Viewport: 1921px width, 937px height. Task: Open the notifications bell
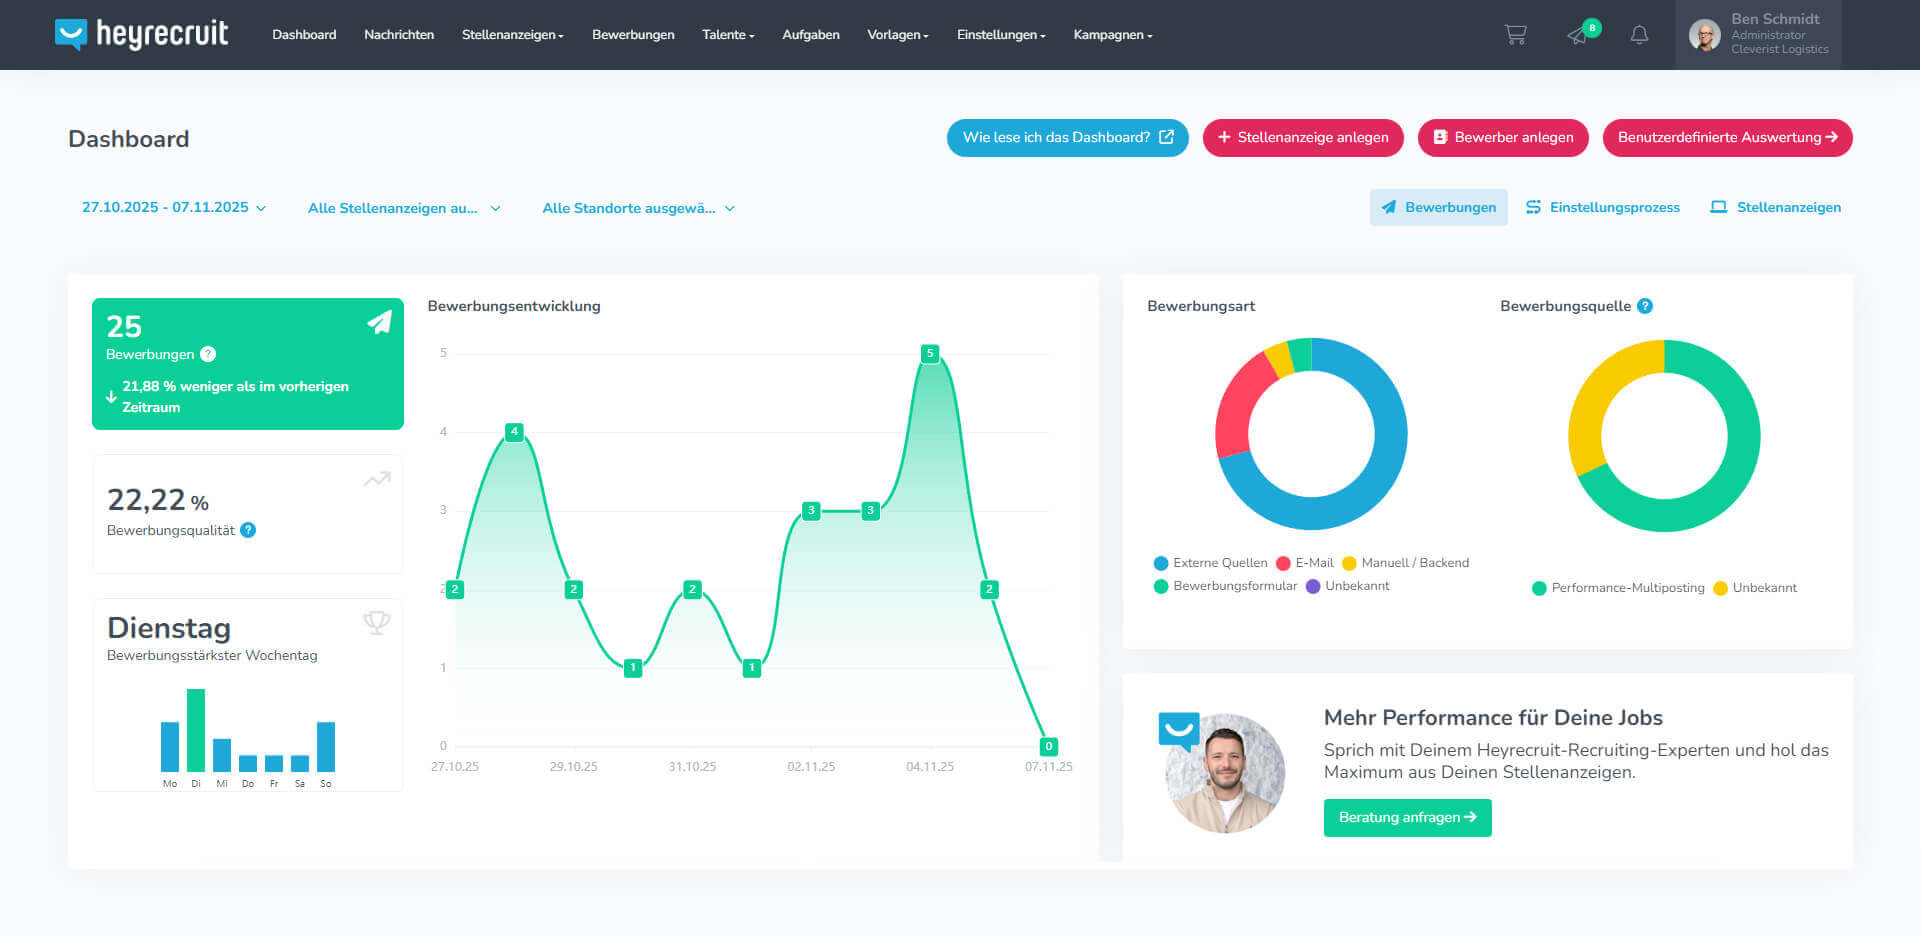point(1639,35)
